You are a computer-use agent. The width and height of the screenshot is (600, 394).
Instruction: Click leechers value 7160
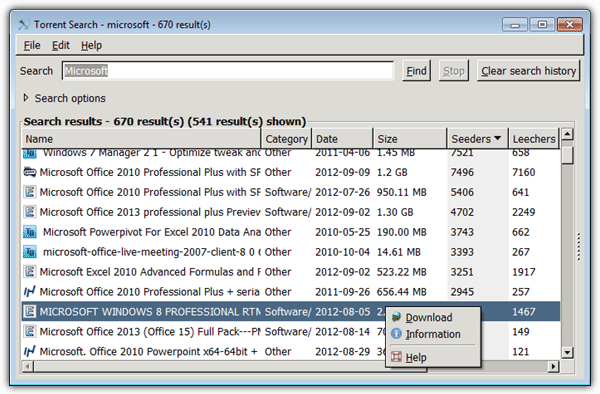[523, 172]
